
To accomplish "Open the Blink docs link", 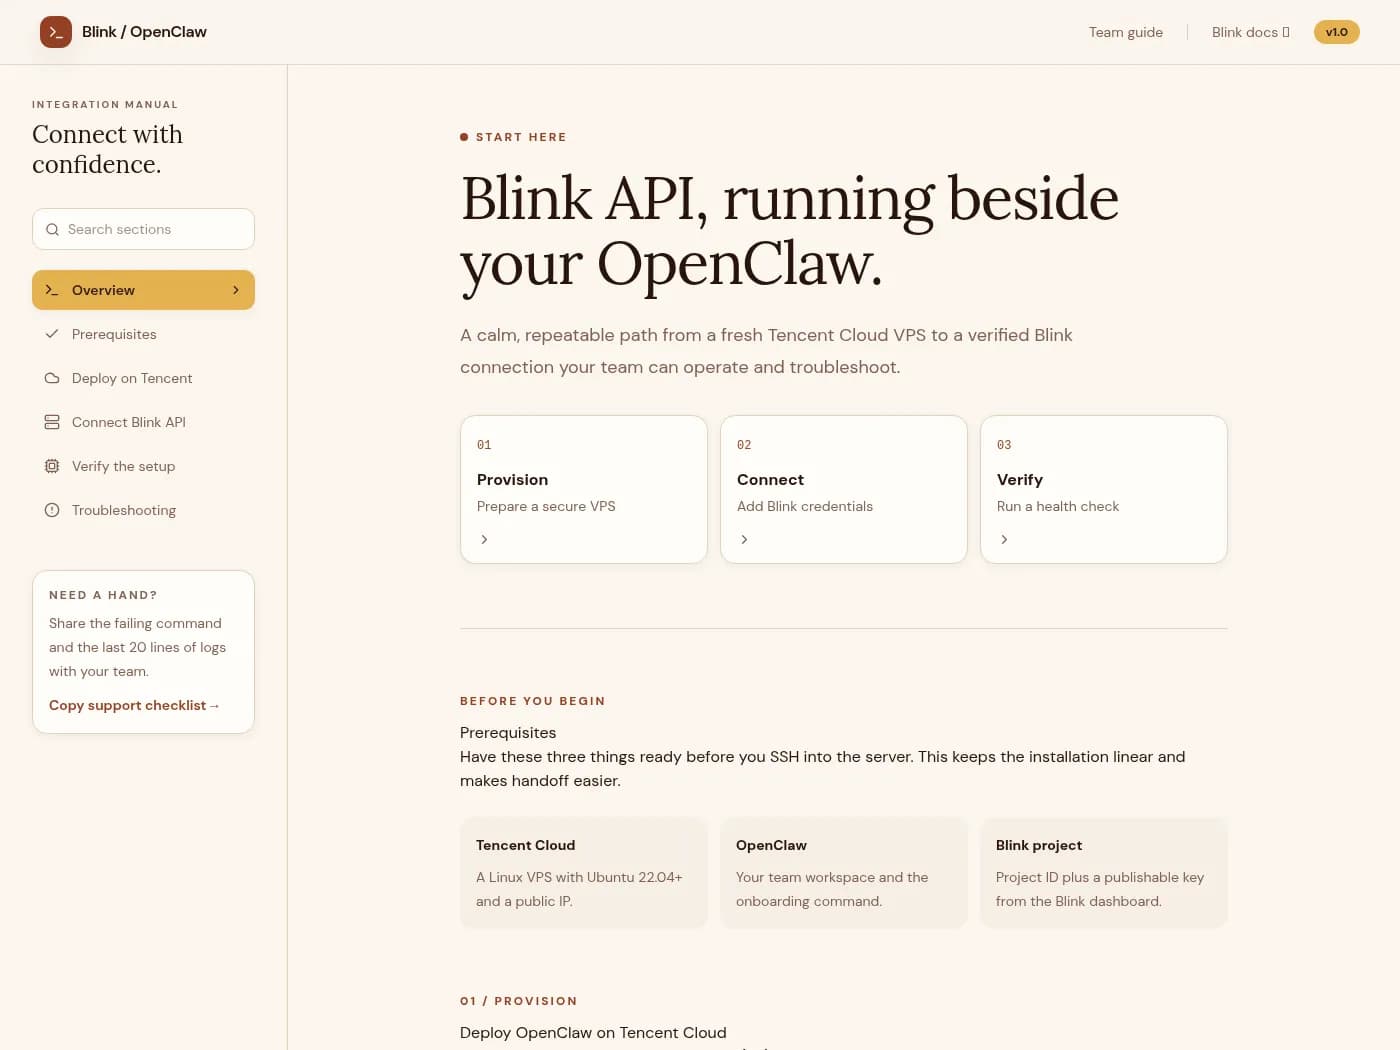I will (x=1251, y=32).
